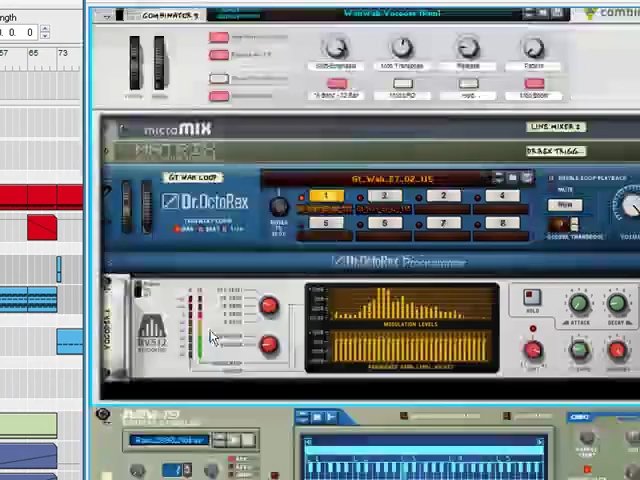640x480 pixels.
Task: Select the Combinator patch name display
Action: tap(392, 13)
